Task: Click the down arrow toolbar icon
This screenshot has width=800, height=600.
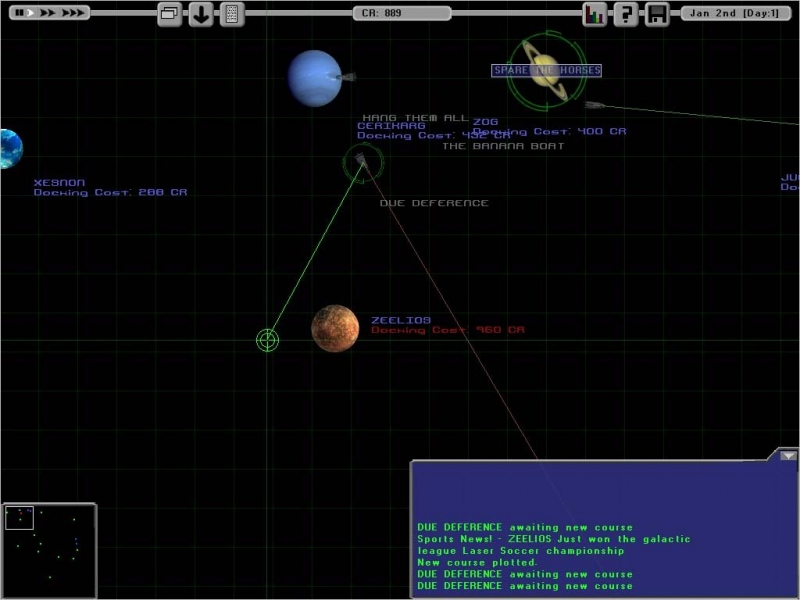Action: pos(201,14)
